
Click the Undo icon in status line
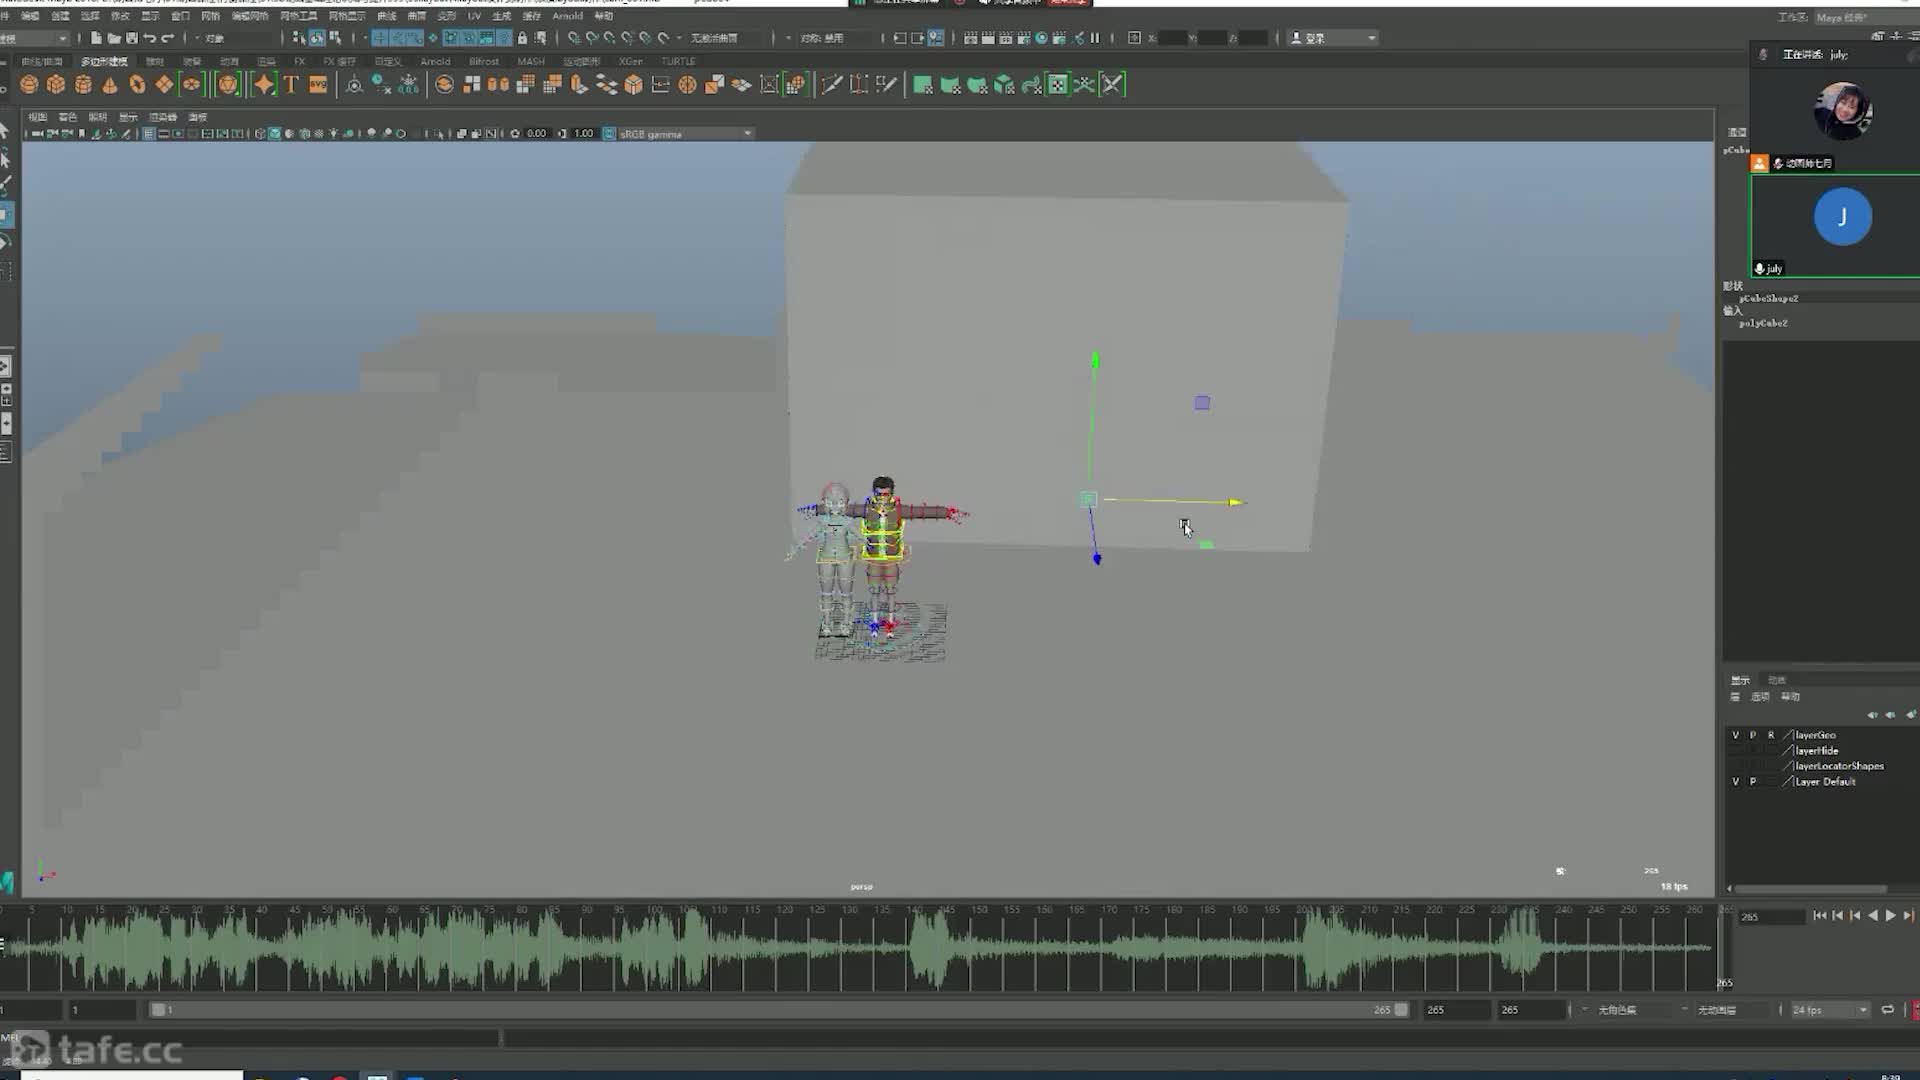pyautogui.click(x=149, y=38)
